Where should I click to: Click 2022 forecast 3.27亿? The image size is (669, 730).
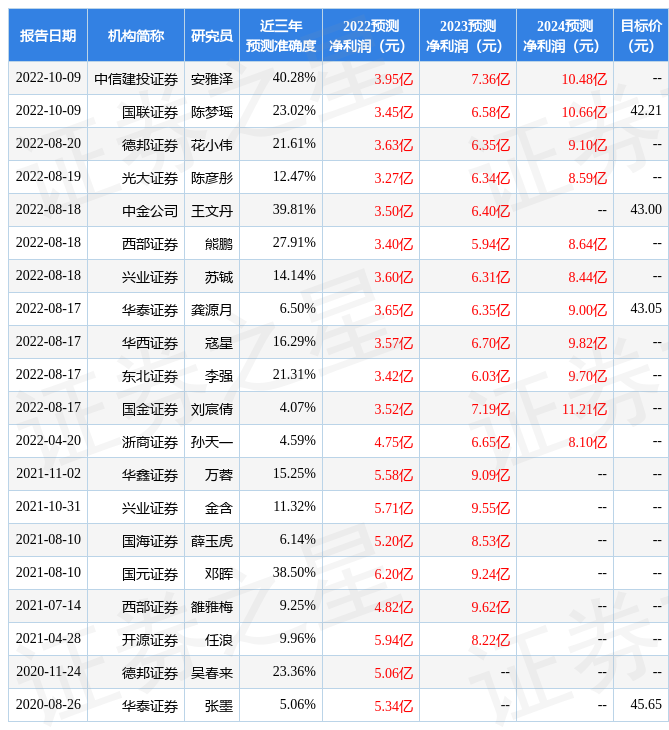pyautogui.click(x=394, y=178)
